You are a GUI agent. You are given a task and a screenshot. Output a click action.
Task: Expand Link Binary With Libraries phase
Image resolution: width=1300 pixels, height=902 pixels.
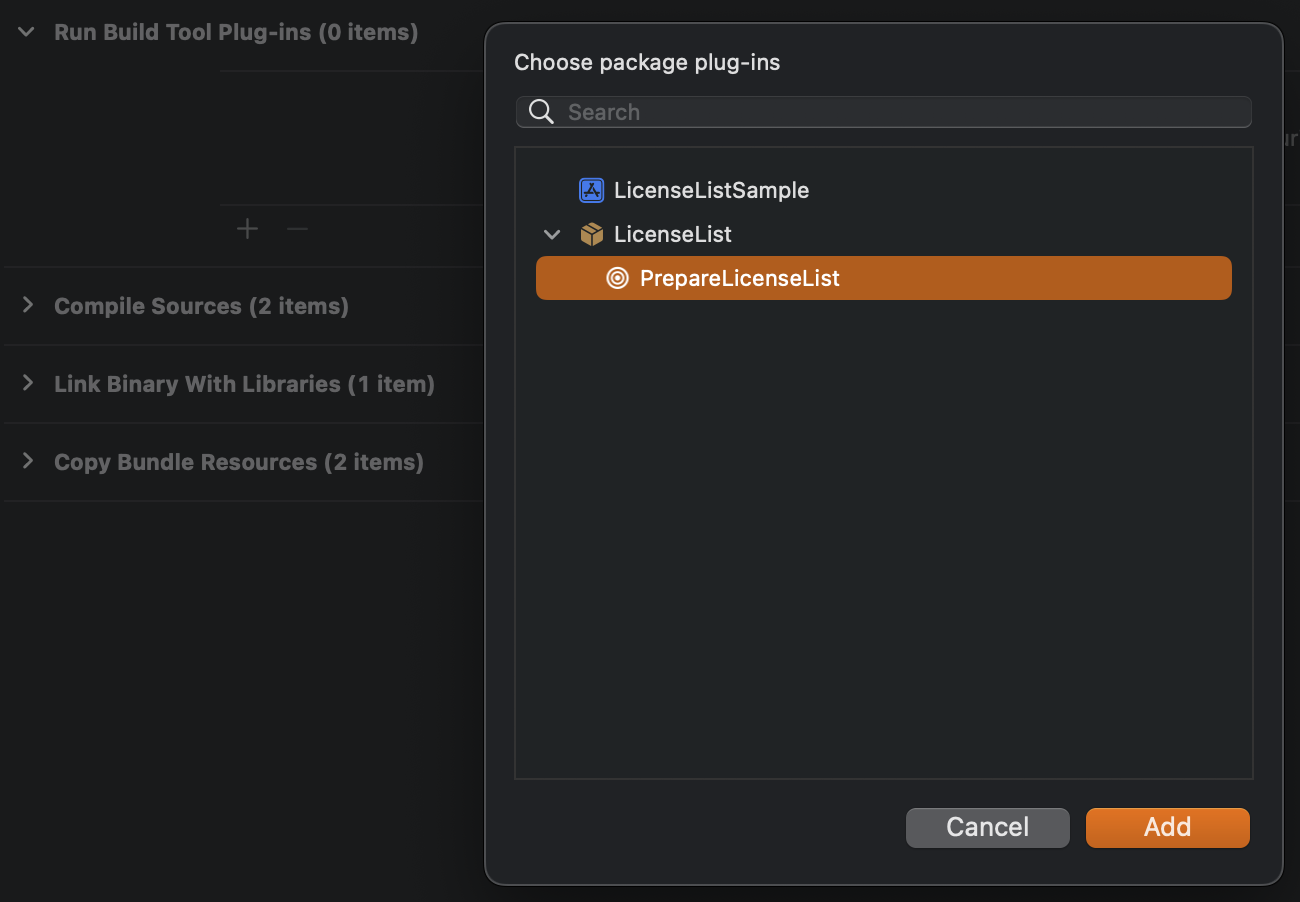[28, 383]
